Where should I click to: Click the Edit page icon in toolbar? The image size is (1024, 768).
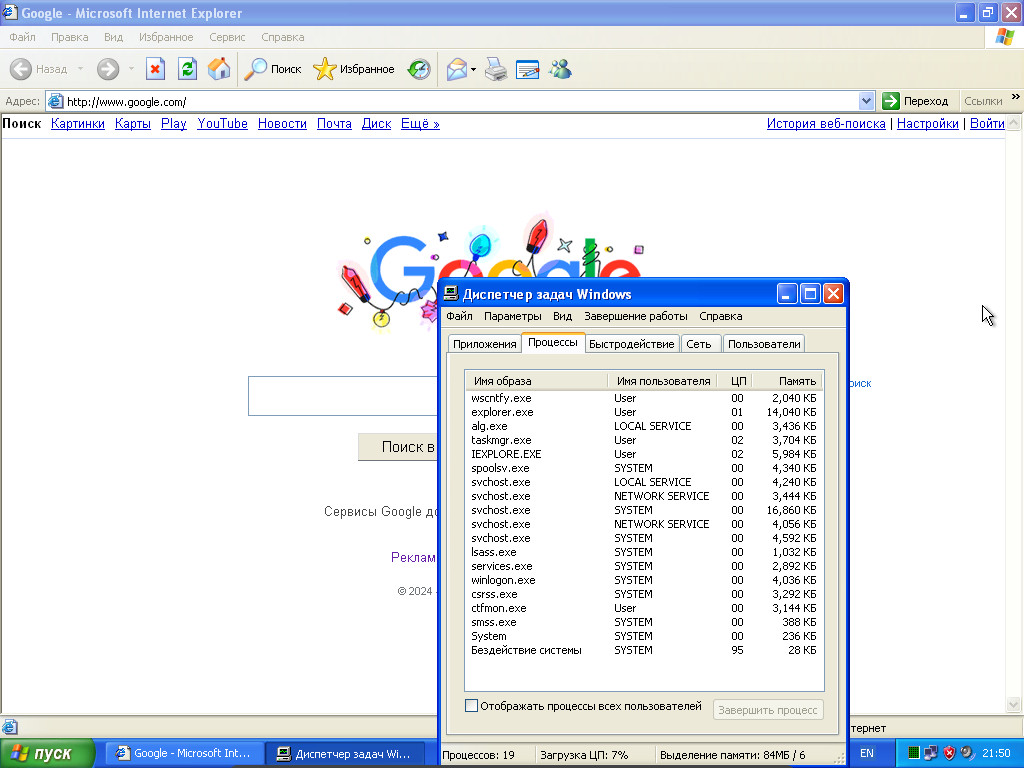coord(528,69)
